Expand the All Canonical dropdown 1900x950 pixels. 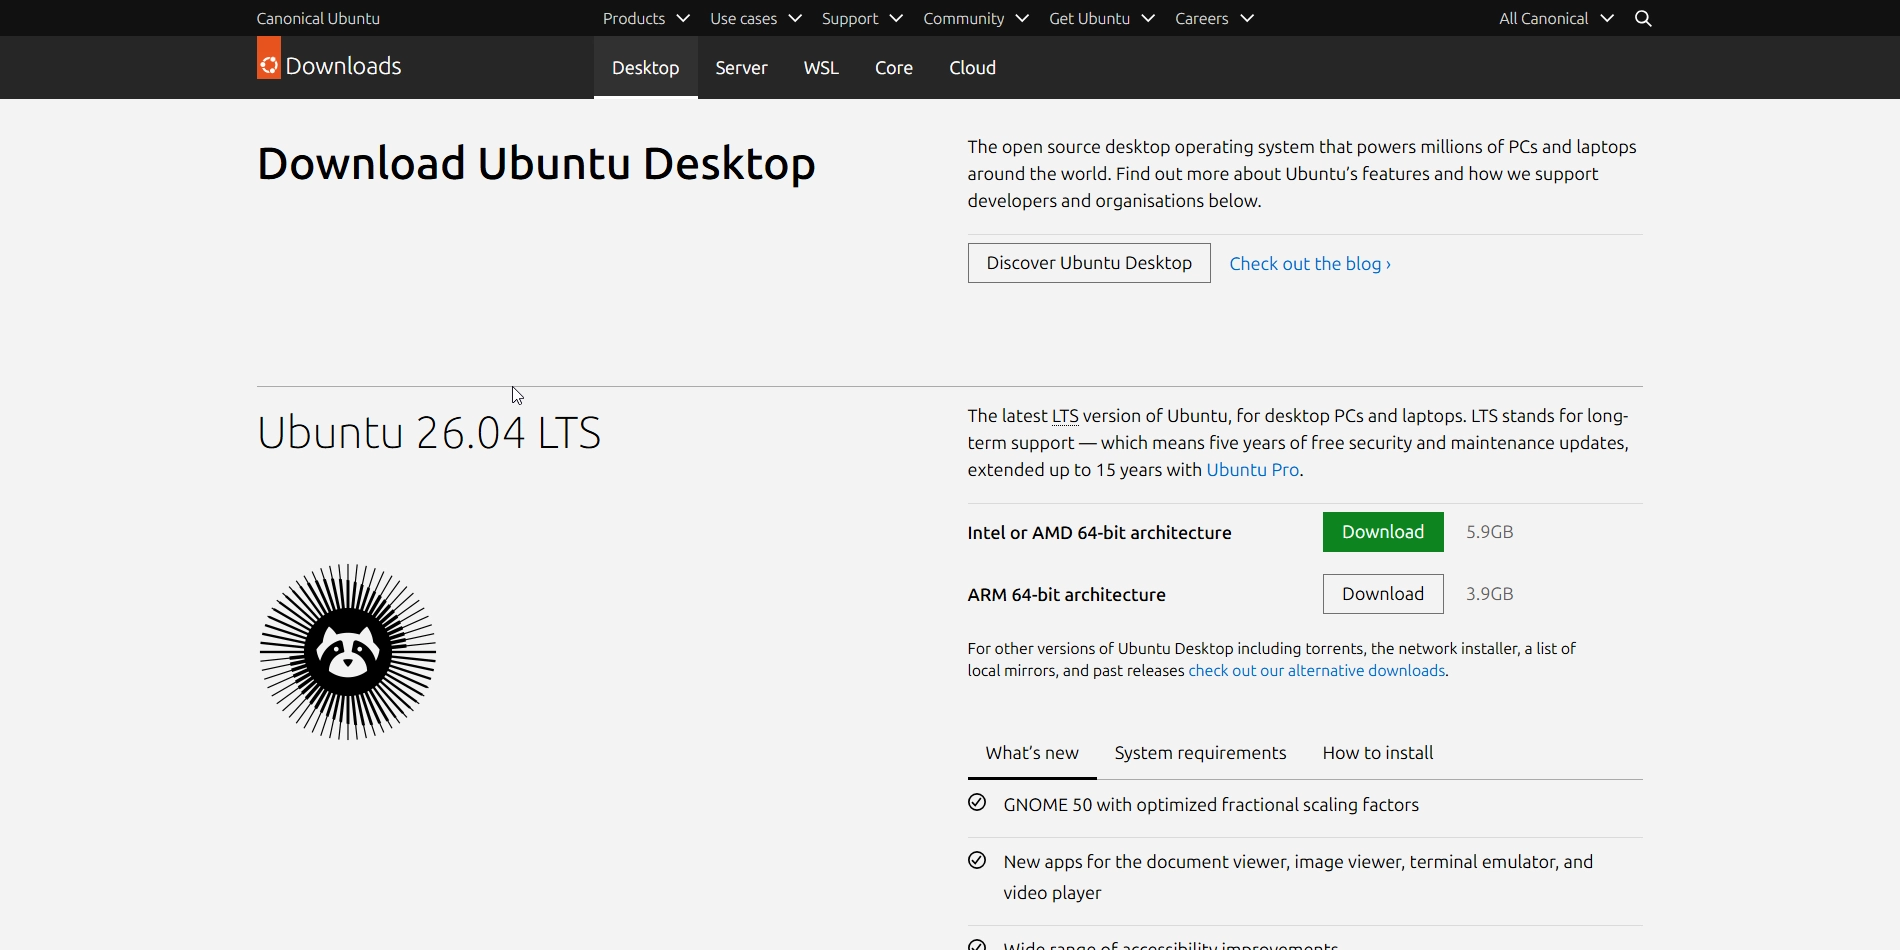(1556, 18)
